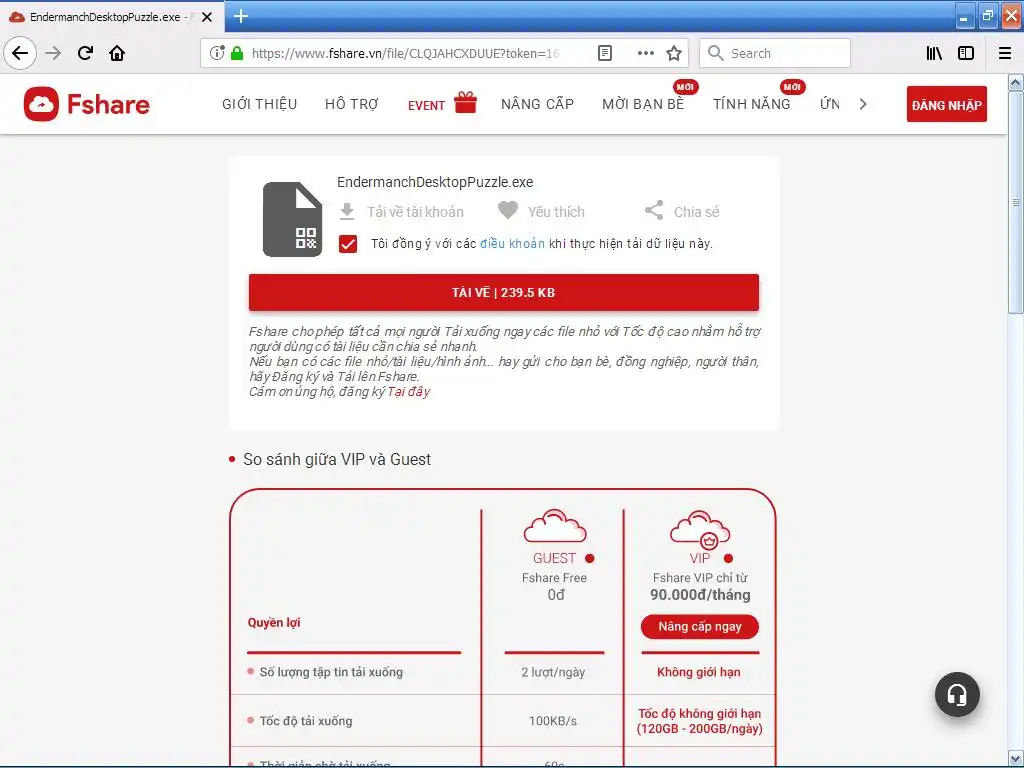Open the điều khoản terms link
The width and height of the screenshot is (1024, 768).
click(512, 244)
